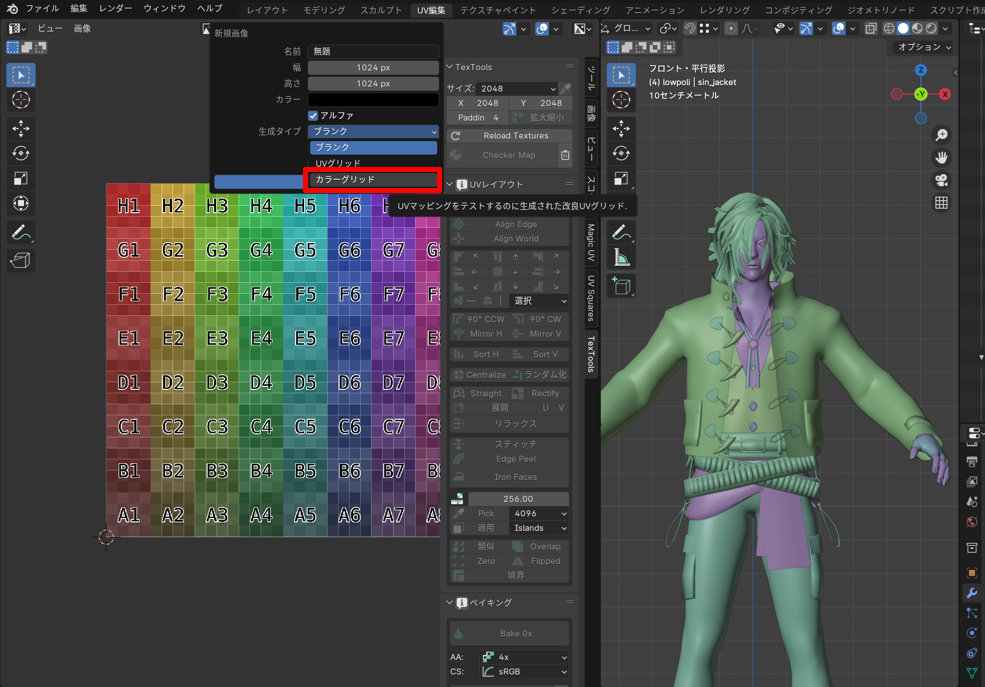This screenshot has width=985, height=687.
Task: Click the trash icon beside Checker Map
Action: [x=565, y=155]
